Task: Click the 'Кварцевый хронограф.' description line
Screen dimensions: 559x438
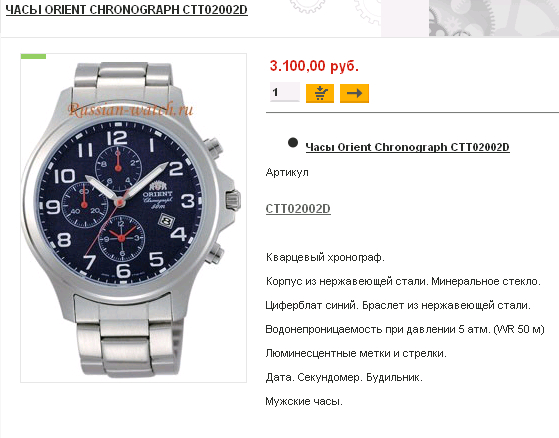Action: tap(325, 257)
